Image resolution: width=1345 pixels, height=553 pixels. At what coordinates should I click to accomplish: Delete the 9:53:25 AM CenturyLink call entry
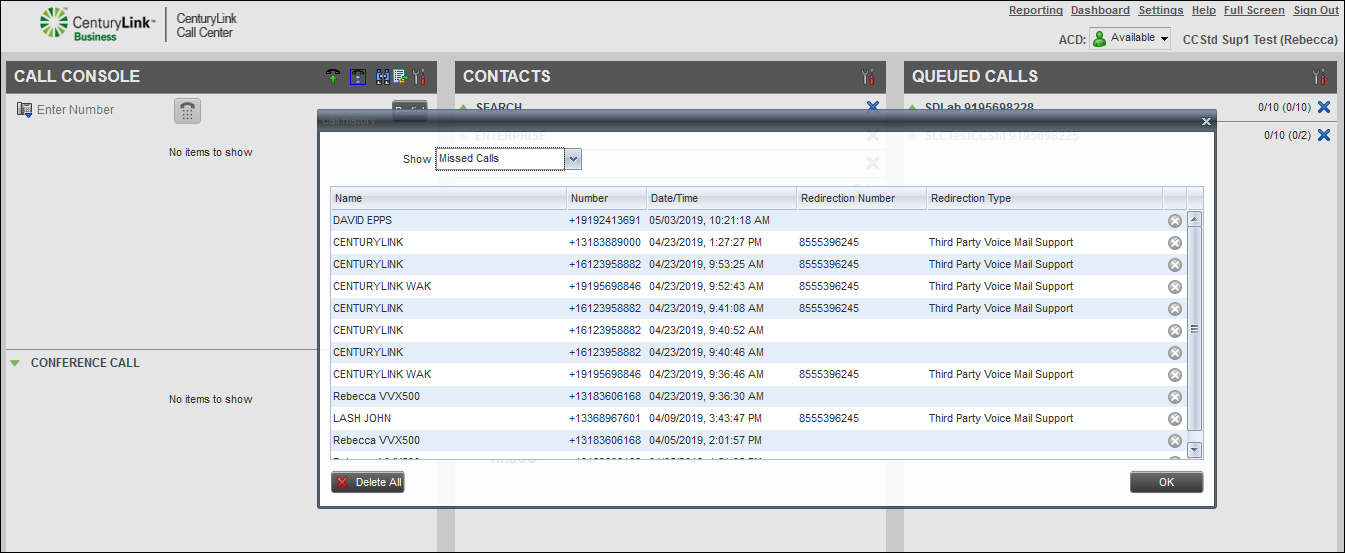1175,265
